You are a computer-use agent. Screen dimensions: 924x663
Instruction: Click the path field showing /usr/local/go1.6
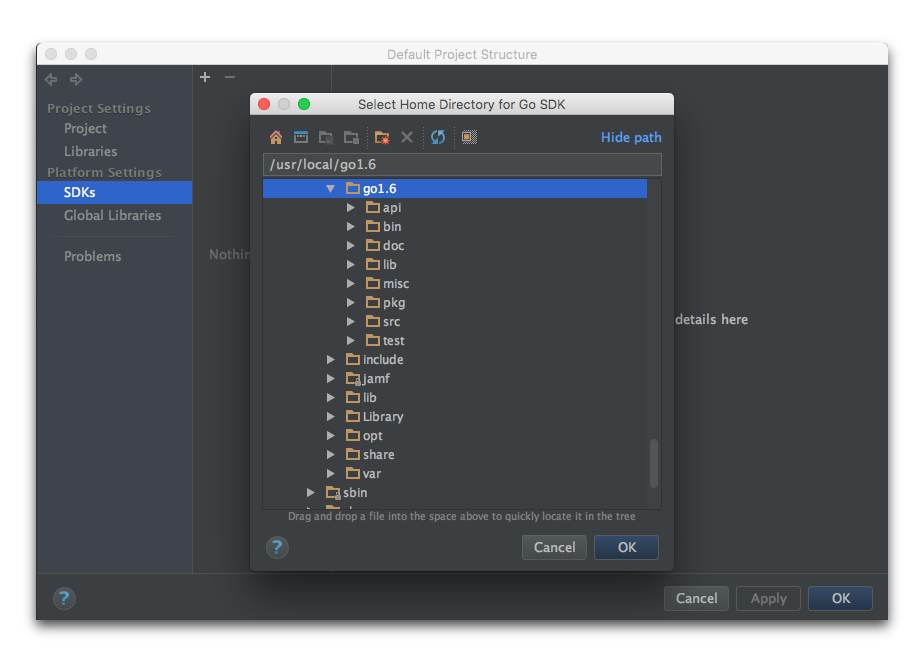point(462,164)
